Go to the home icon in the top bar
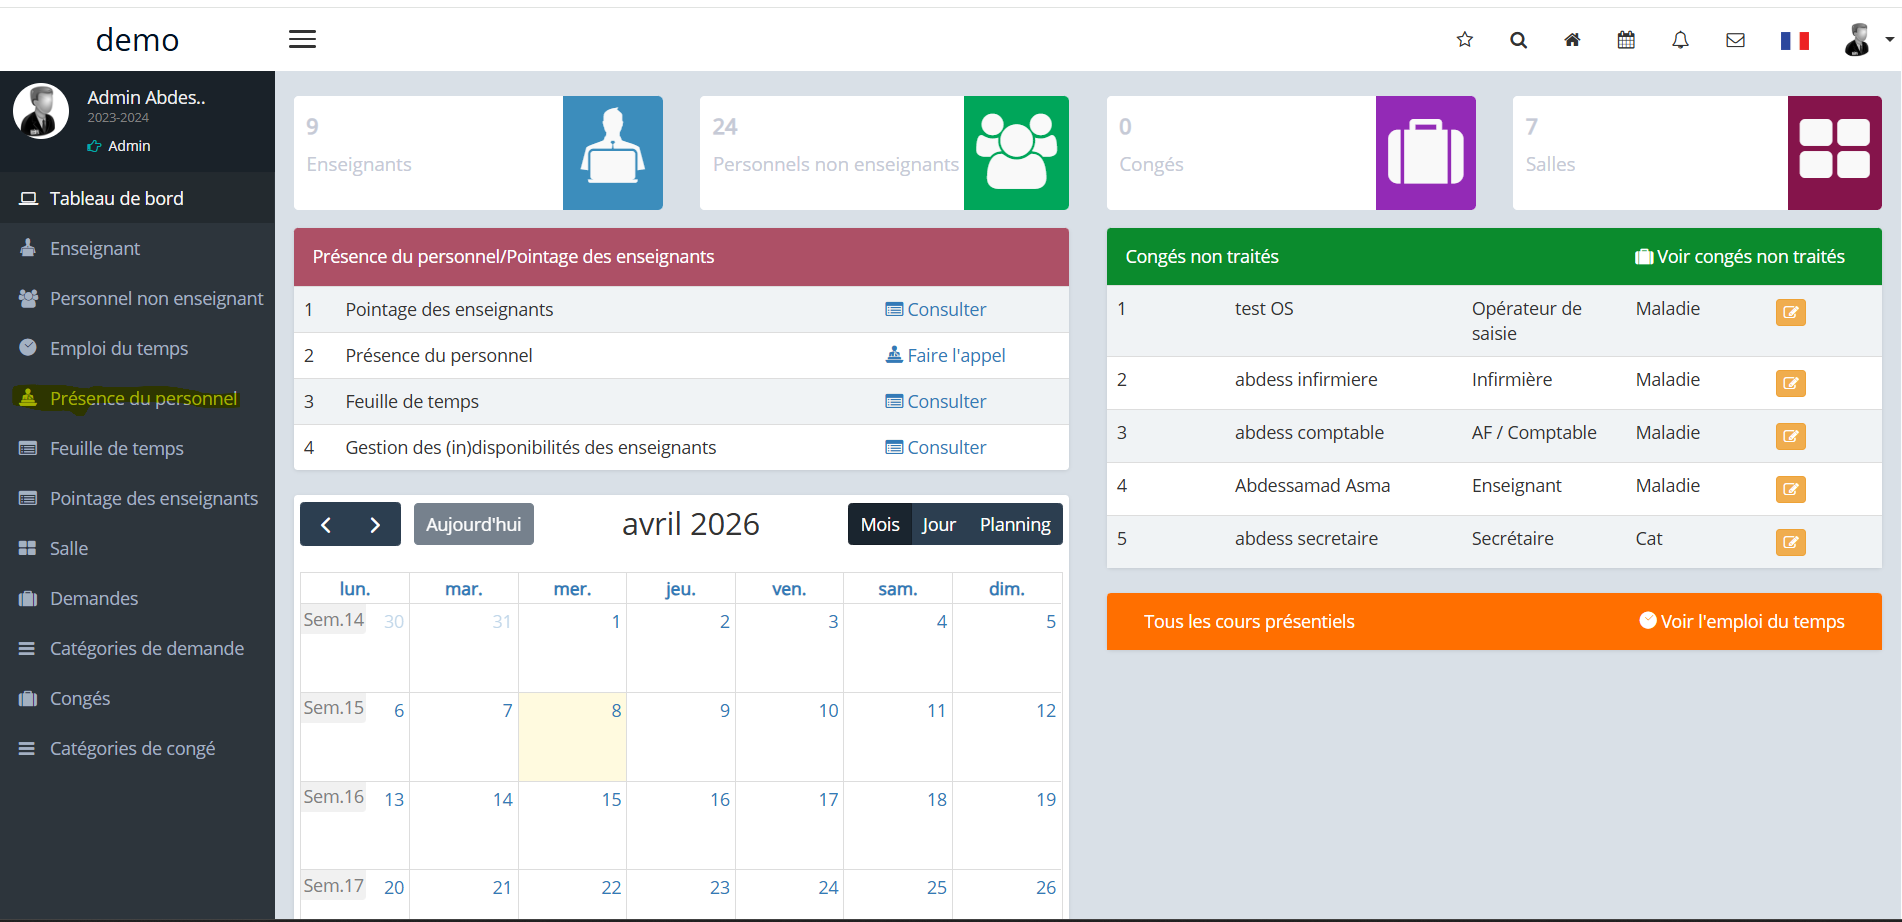 pyautogui.click(x=1572, y=40)
